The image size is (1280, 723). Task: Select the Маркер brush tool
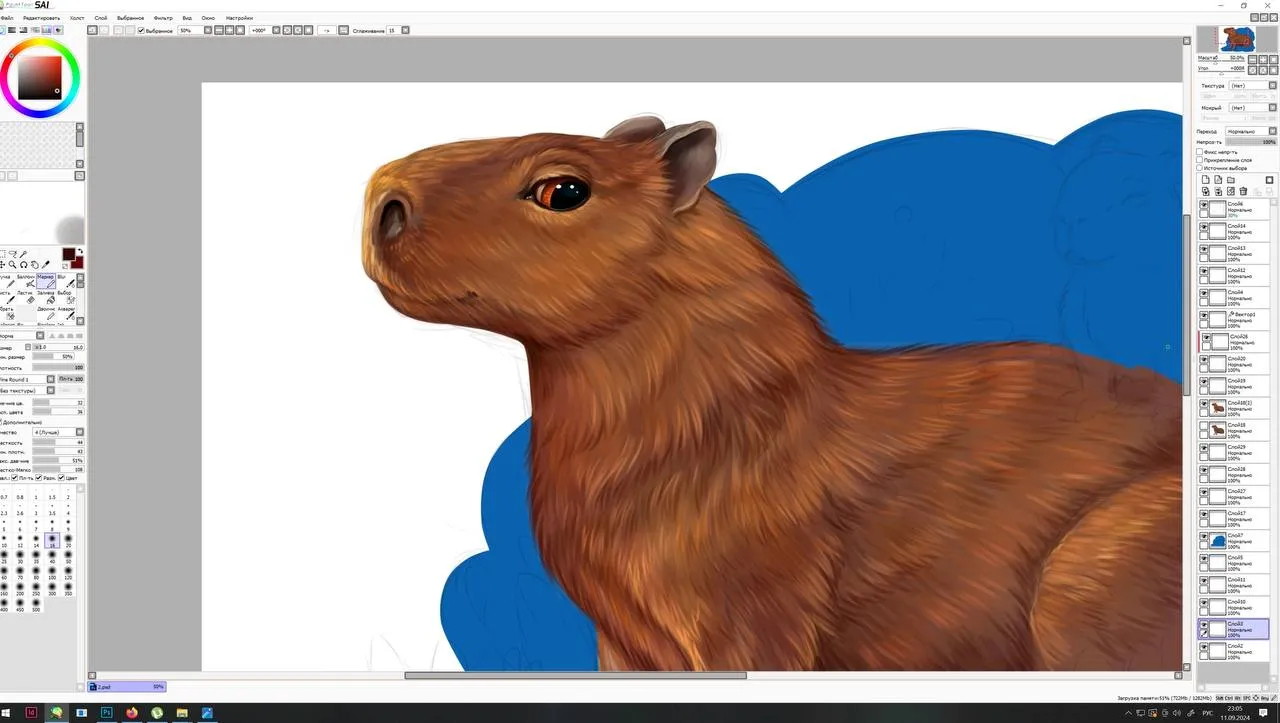point(46,281)
